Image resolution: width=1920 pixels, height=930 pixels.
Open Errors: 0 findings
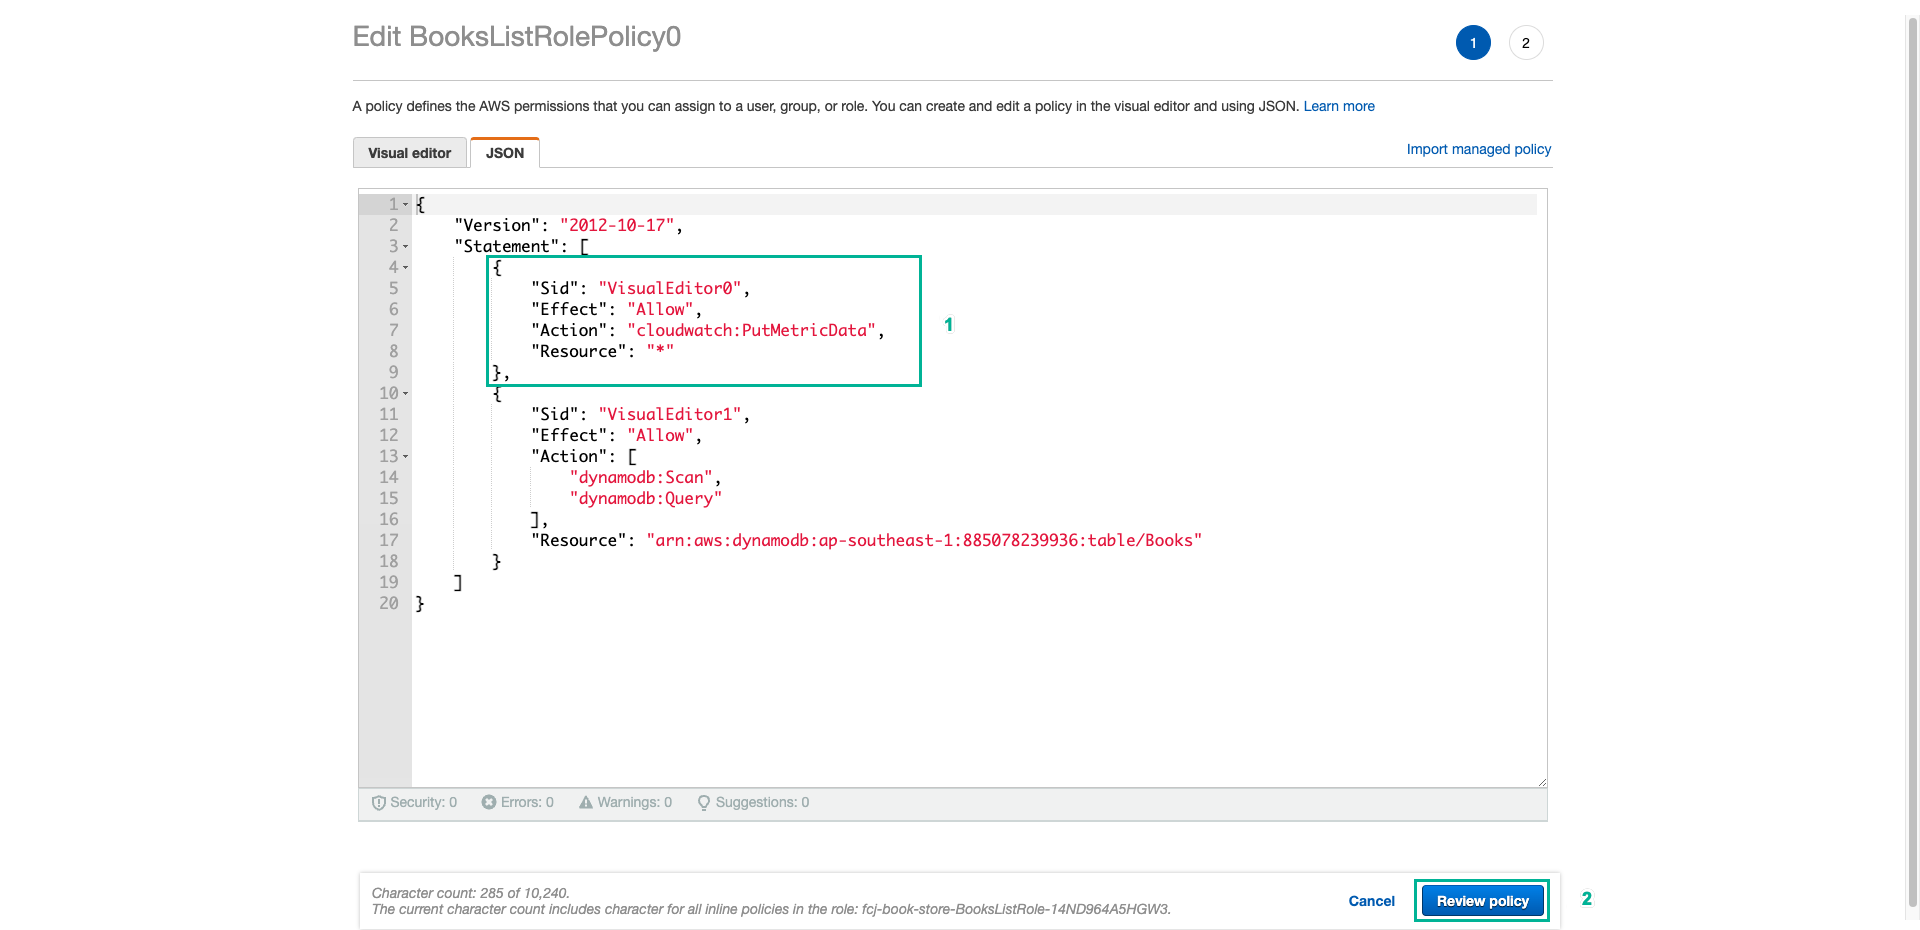pos(518,802)
